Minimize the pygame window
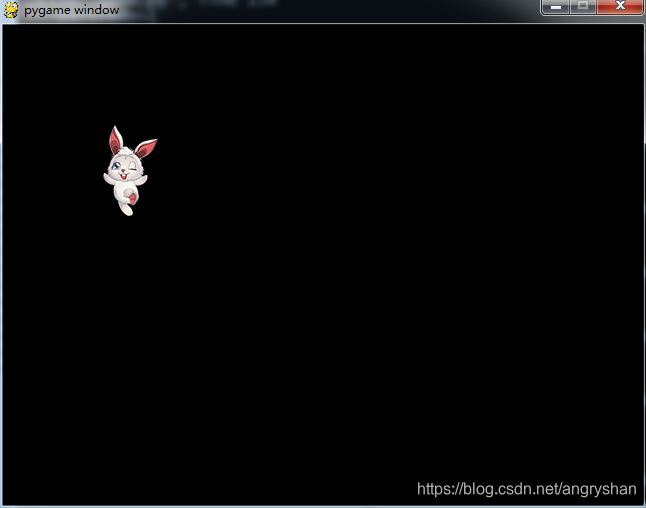 (x=555, y=7)
